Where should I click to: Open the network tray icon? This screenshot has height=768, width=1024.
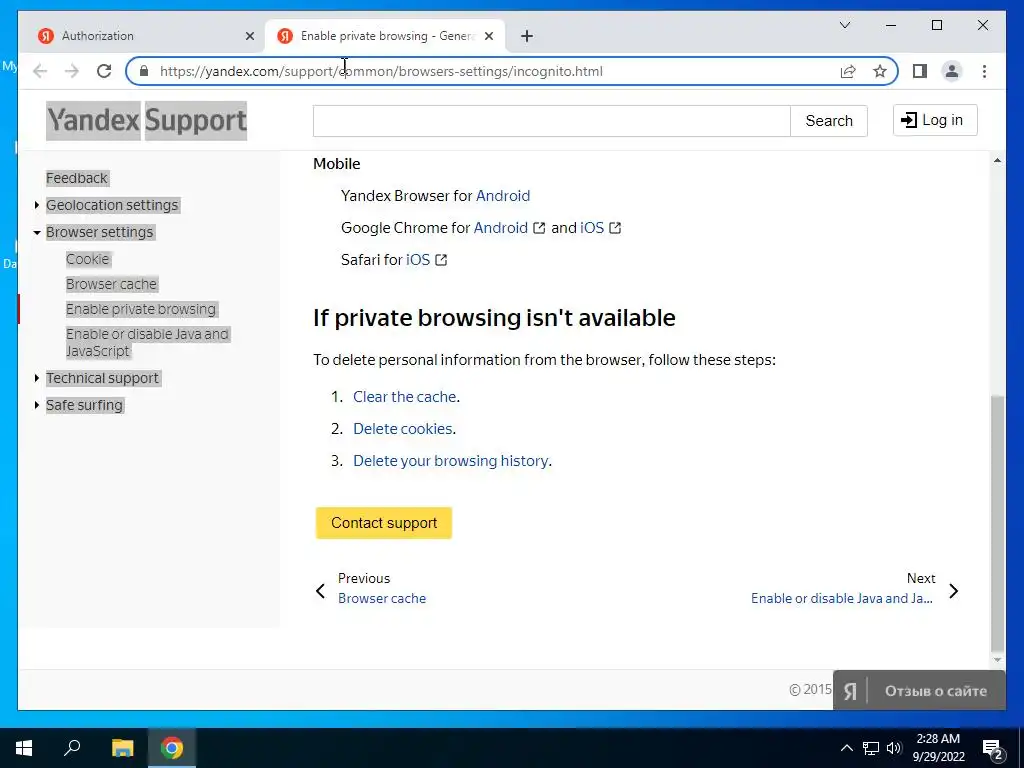871,748
